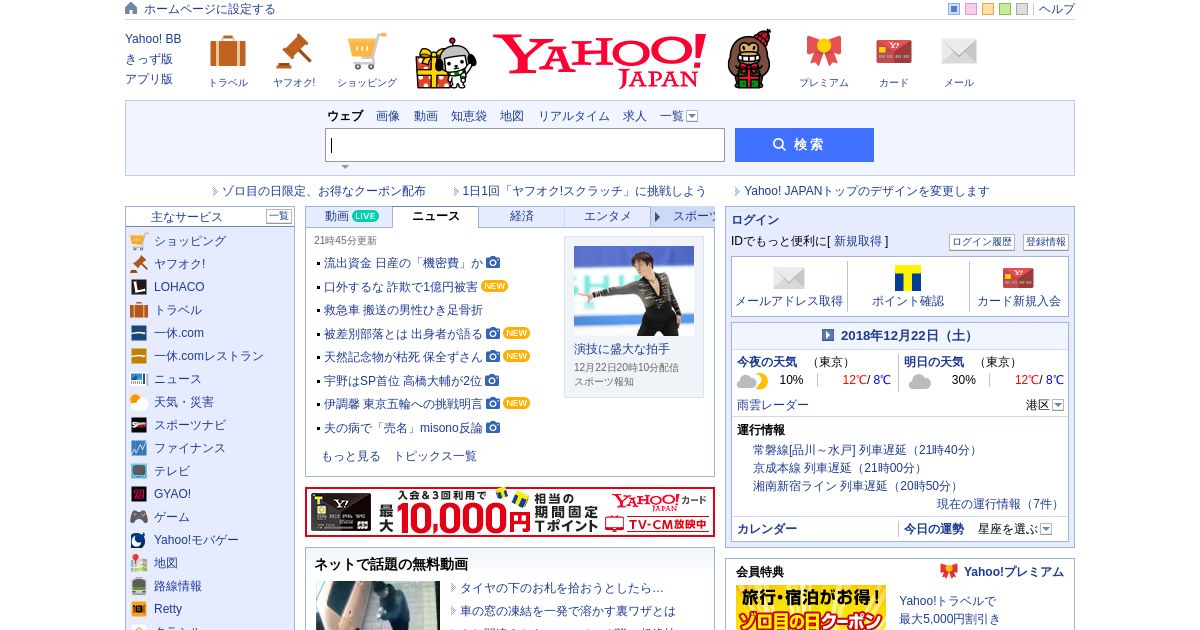Open the figure skater news thumbnail
Screen dimensions: 1200x630
634,290
